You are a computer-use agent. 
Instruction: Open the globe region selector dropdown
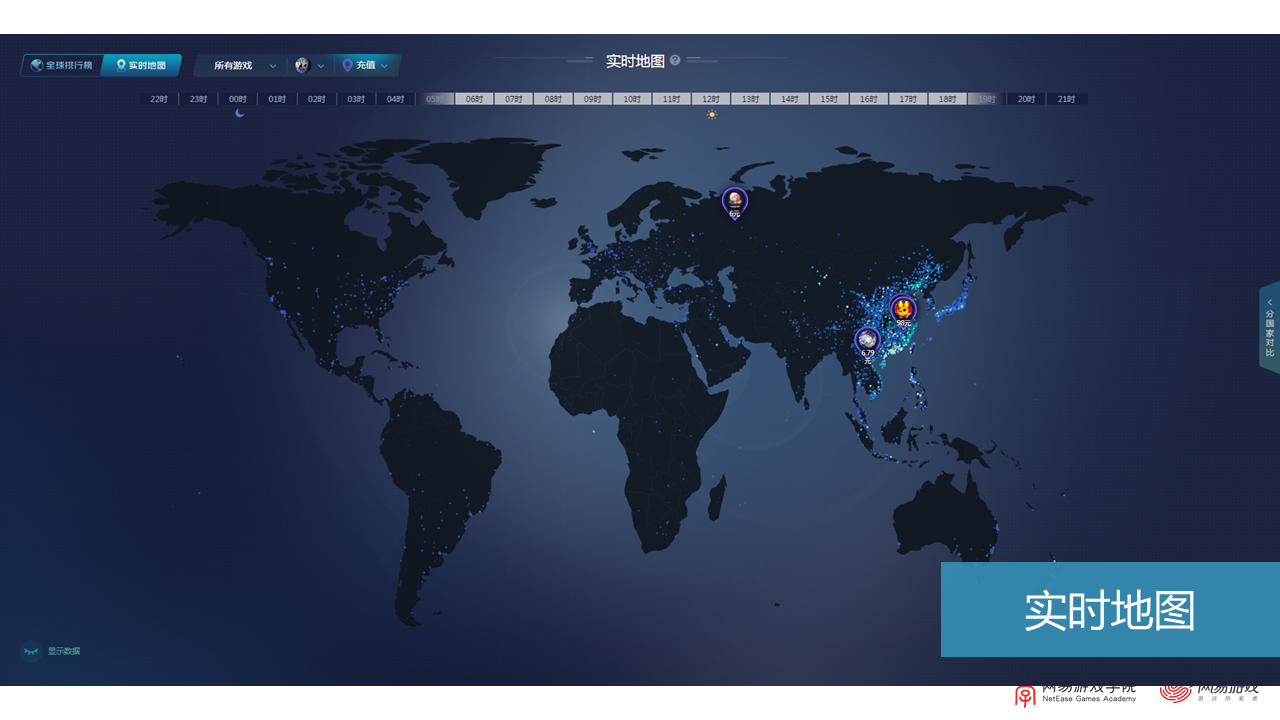[x=309, y=66]
